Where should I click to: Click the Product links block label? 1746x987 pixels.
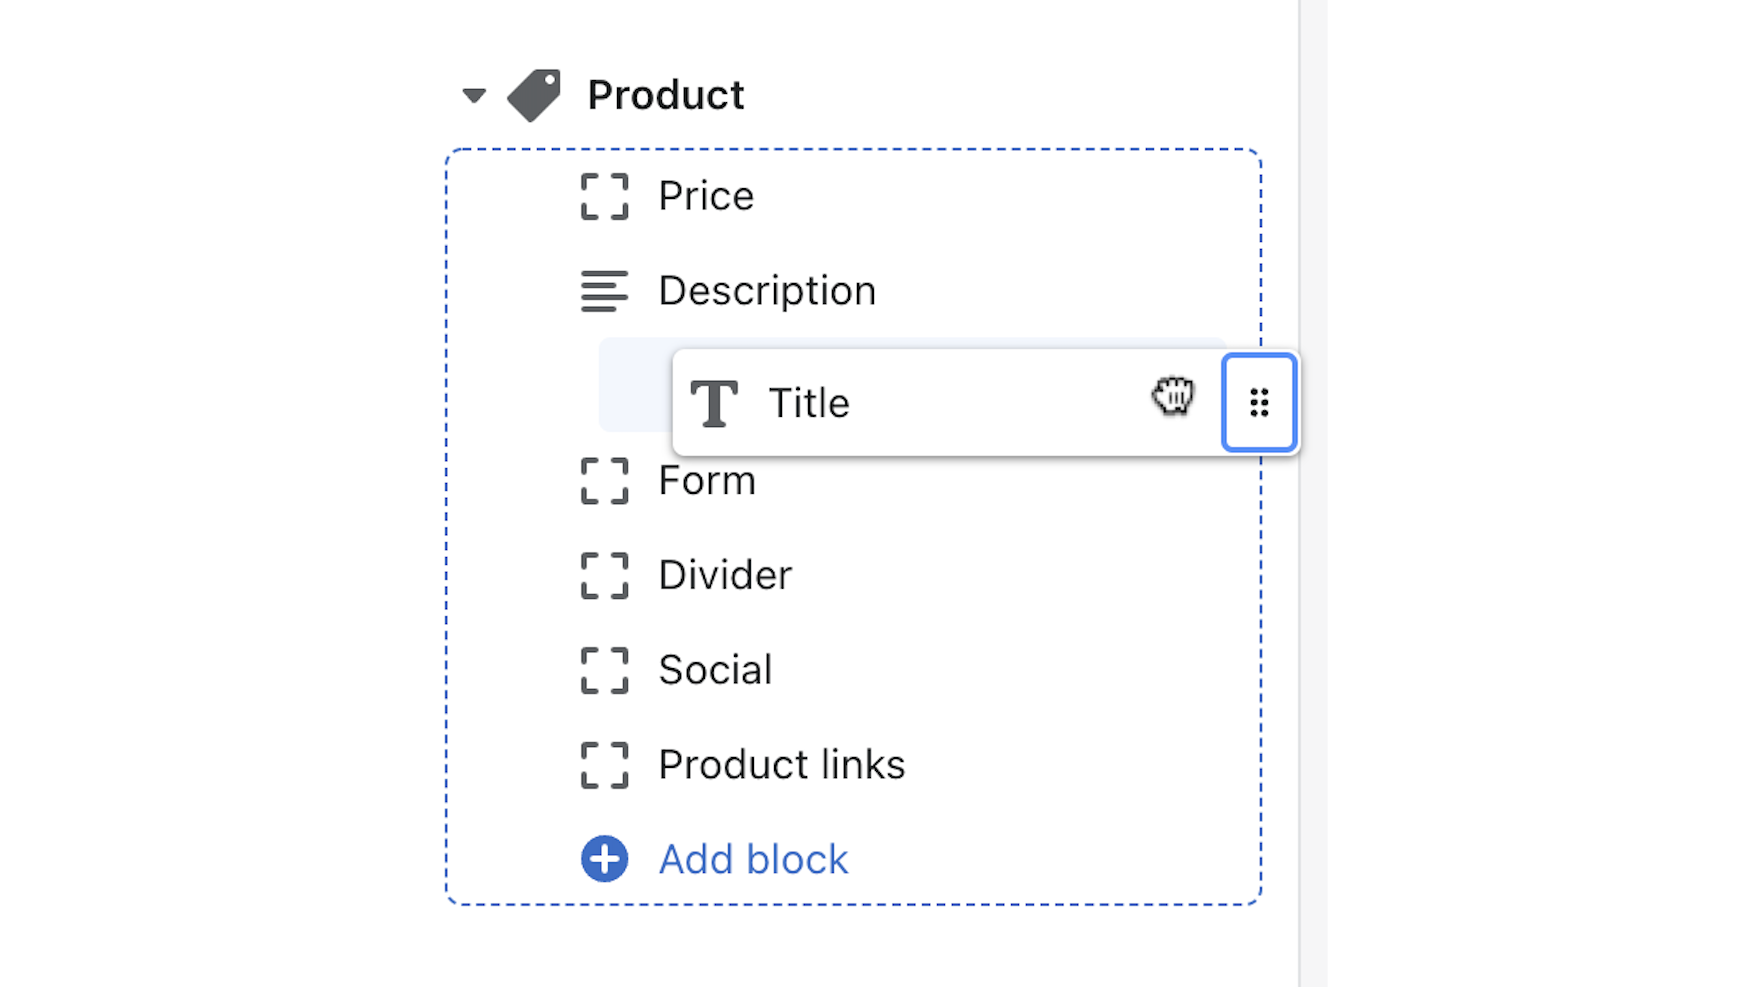click(781, 765)
